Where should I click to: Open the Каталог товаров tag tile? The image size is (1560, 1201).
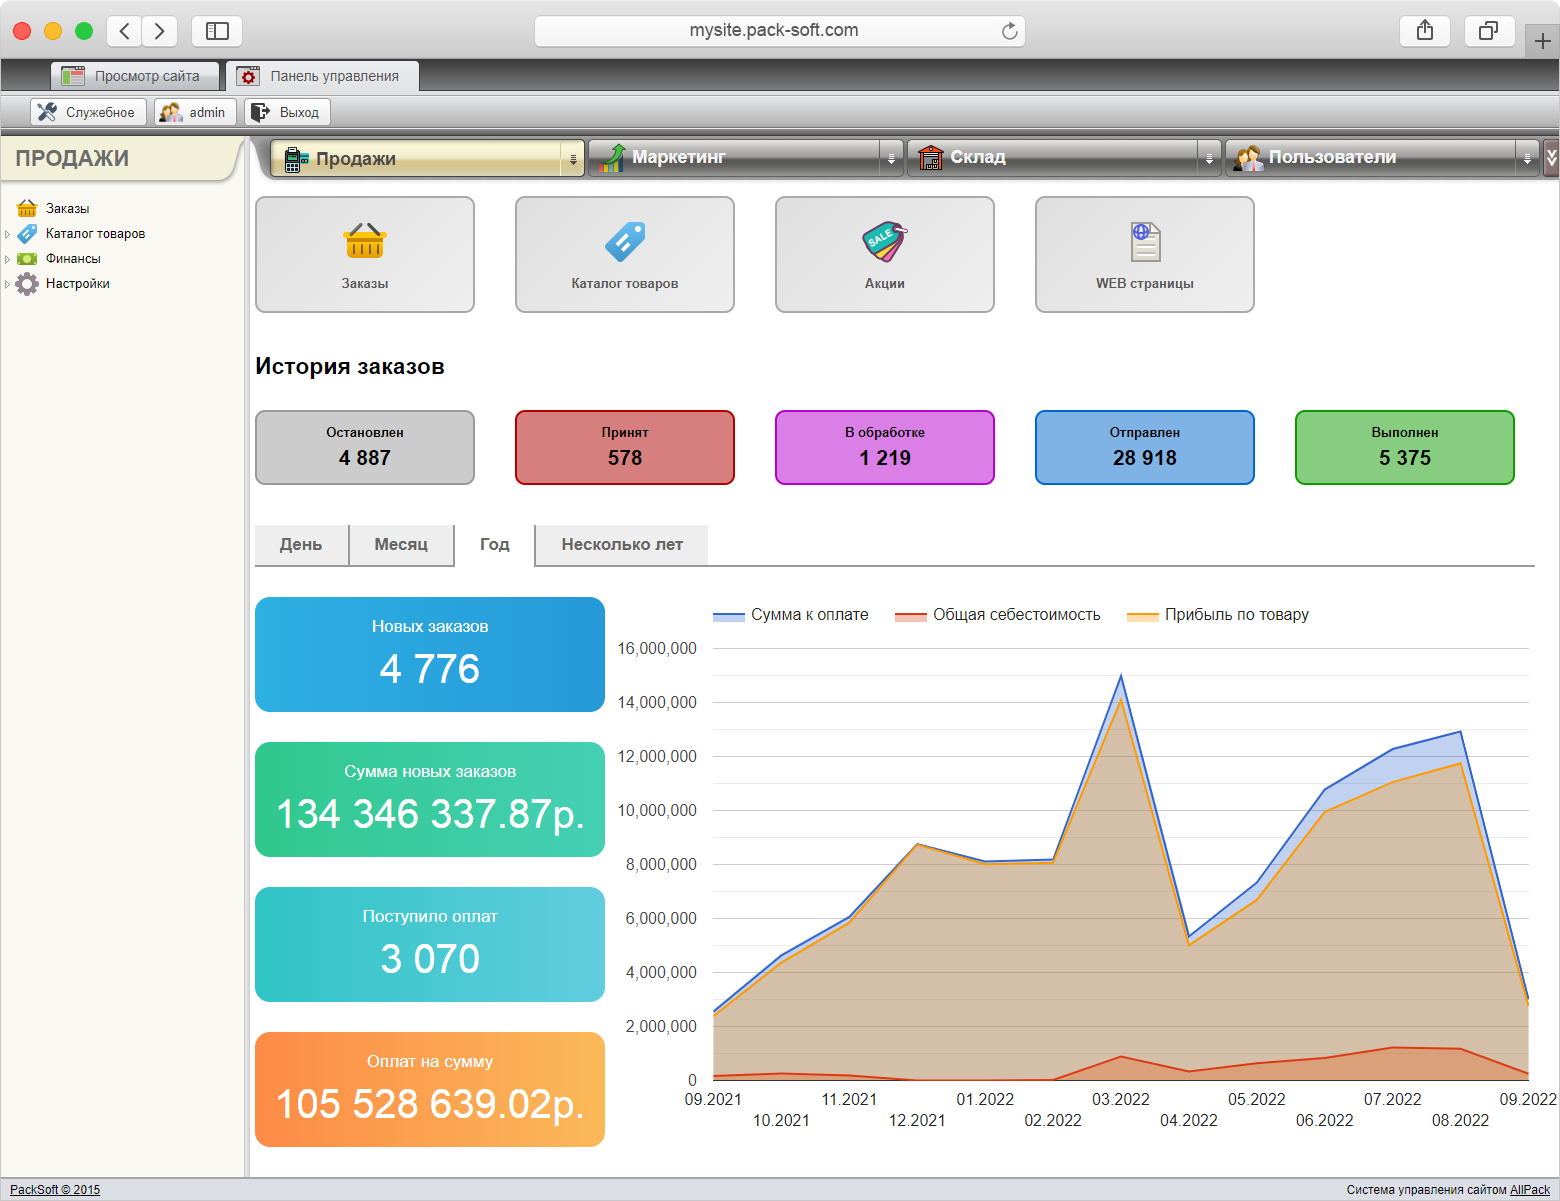(625, 254)
